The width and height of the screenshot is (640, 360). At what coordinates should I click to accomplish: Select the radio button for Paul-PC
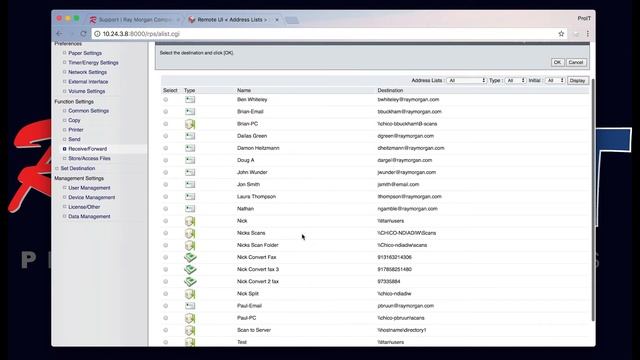point(166,318)
